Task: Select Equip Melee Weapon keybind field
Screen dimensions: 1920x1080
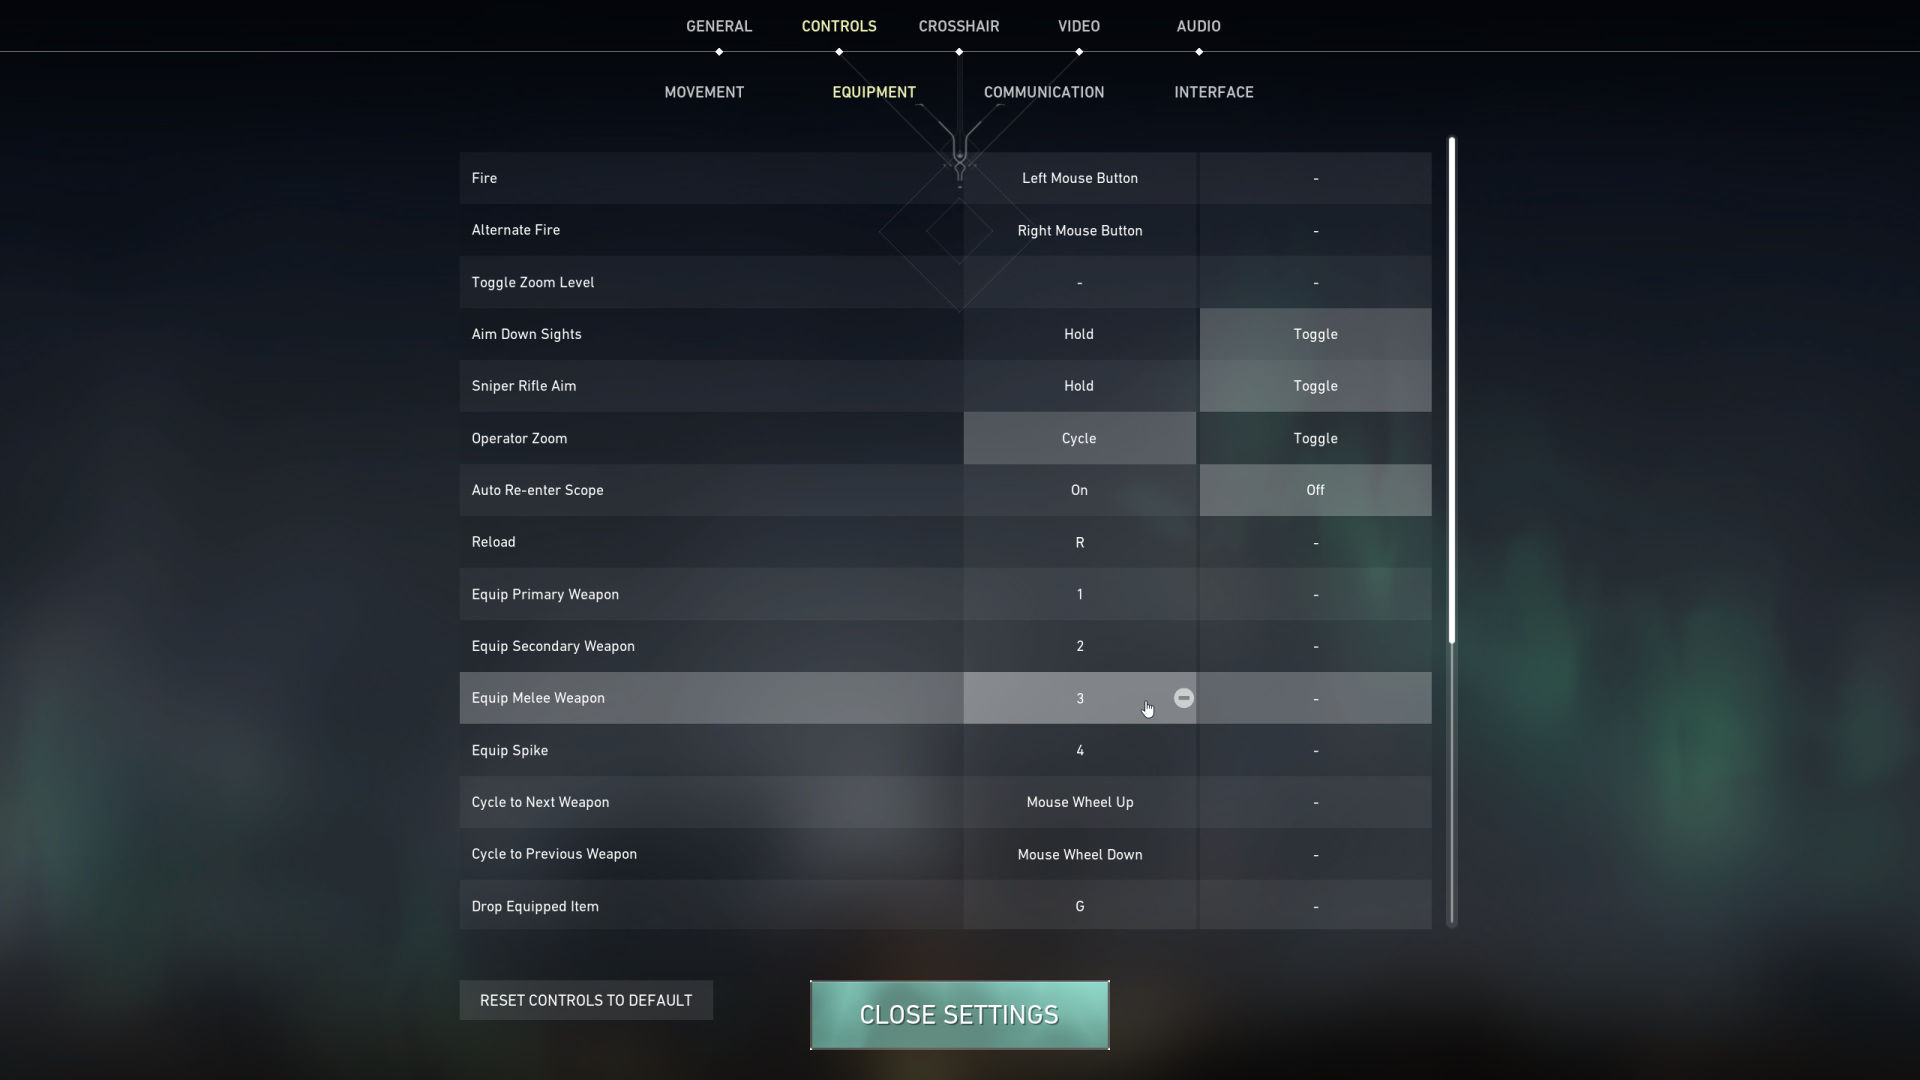Action: [x=1079, y=698]
